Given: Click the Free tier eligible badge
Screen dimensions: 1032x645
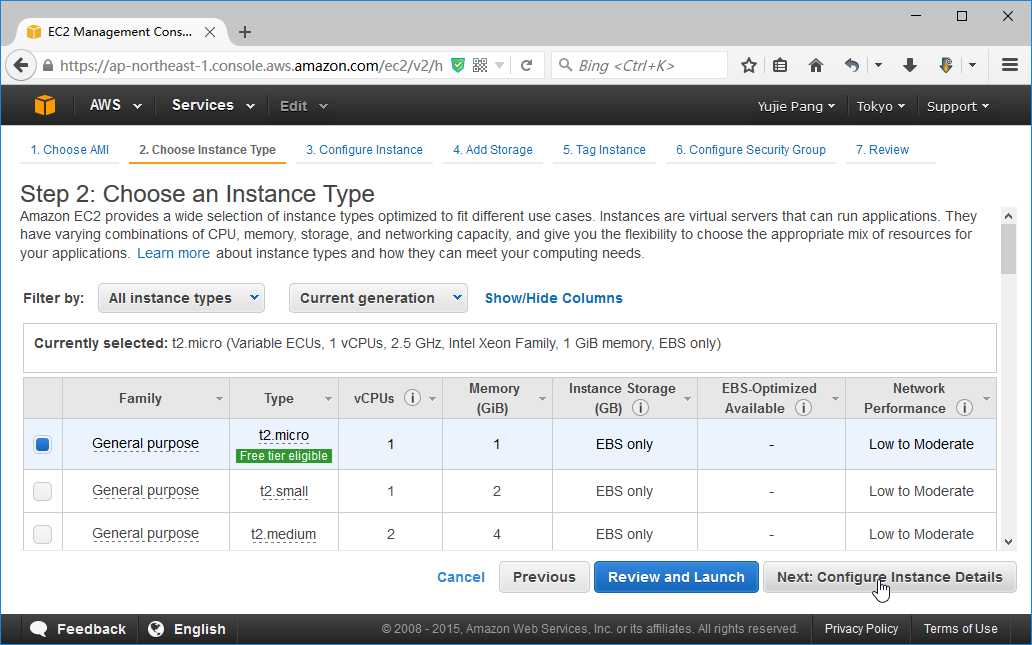Looking at the screenshot, I should point(284,456).
